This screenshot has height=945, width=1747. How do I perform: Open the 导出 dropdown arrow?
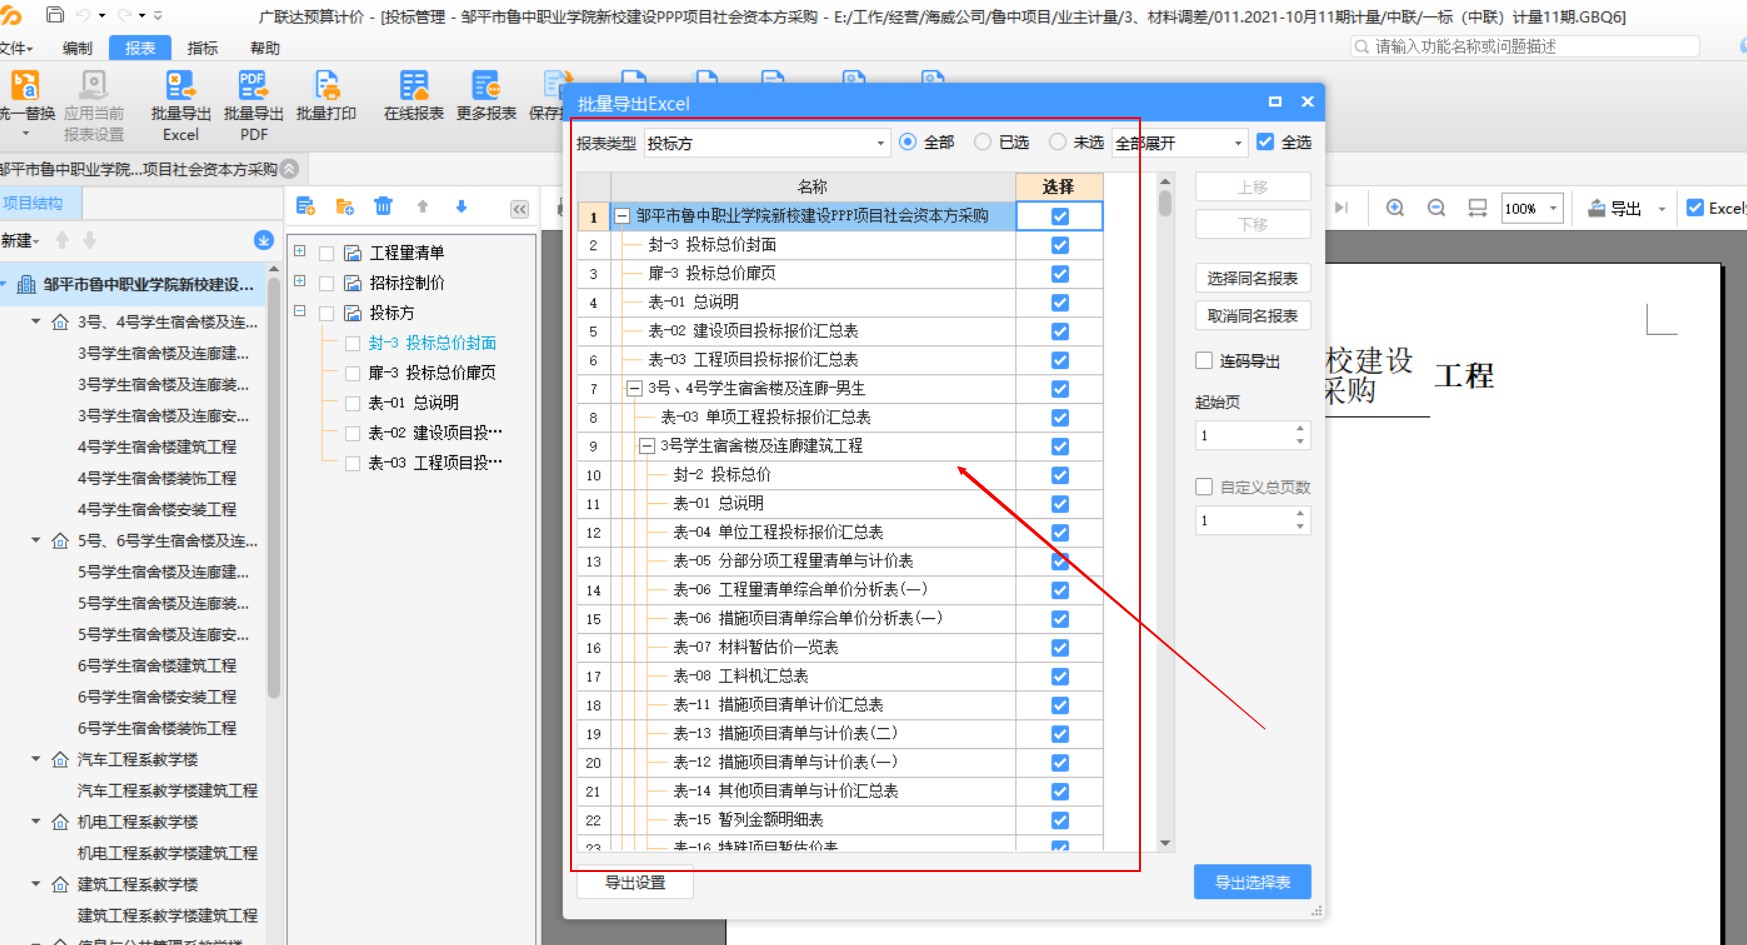(1662, 209)
